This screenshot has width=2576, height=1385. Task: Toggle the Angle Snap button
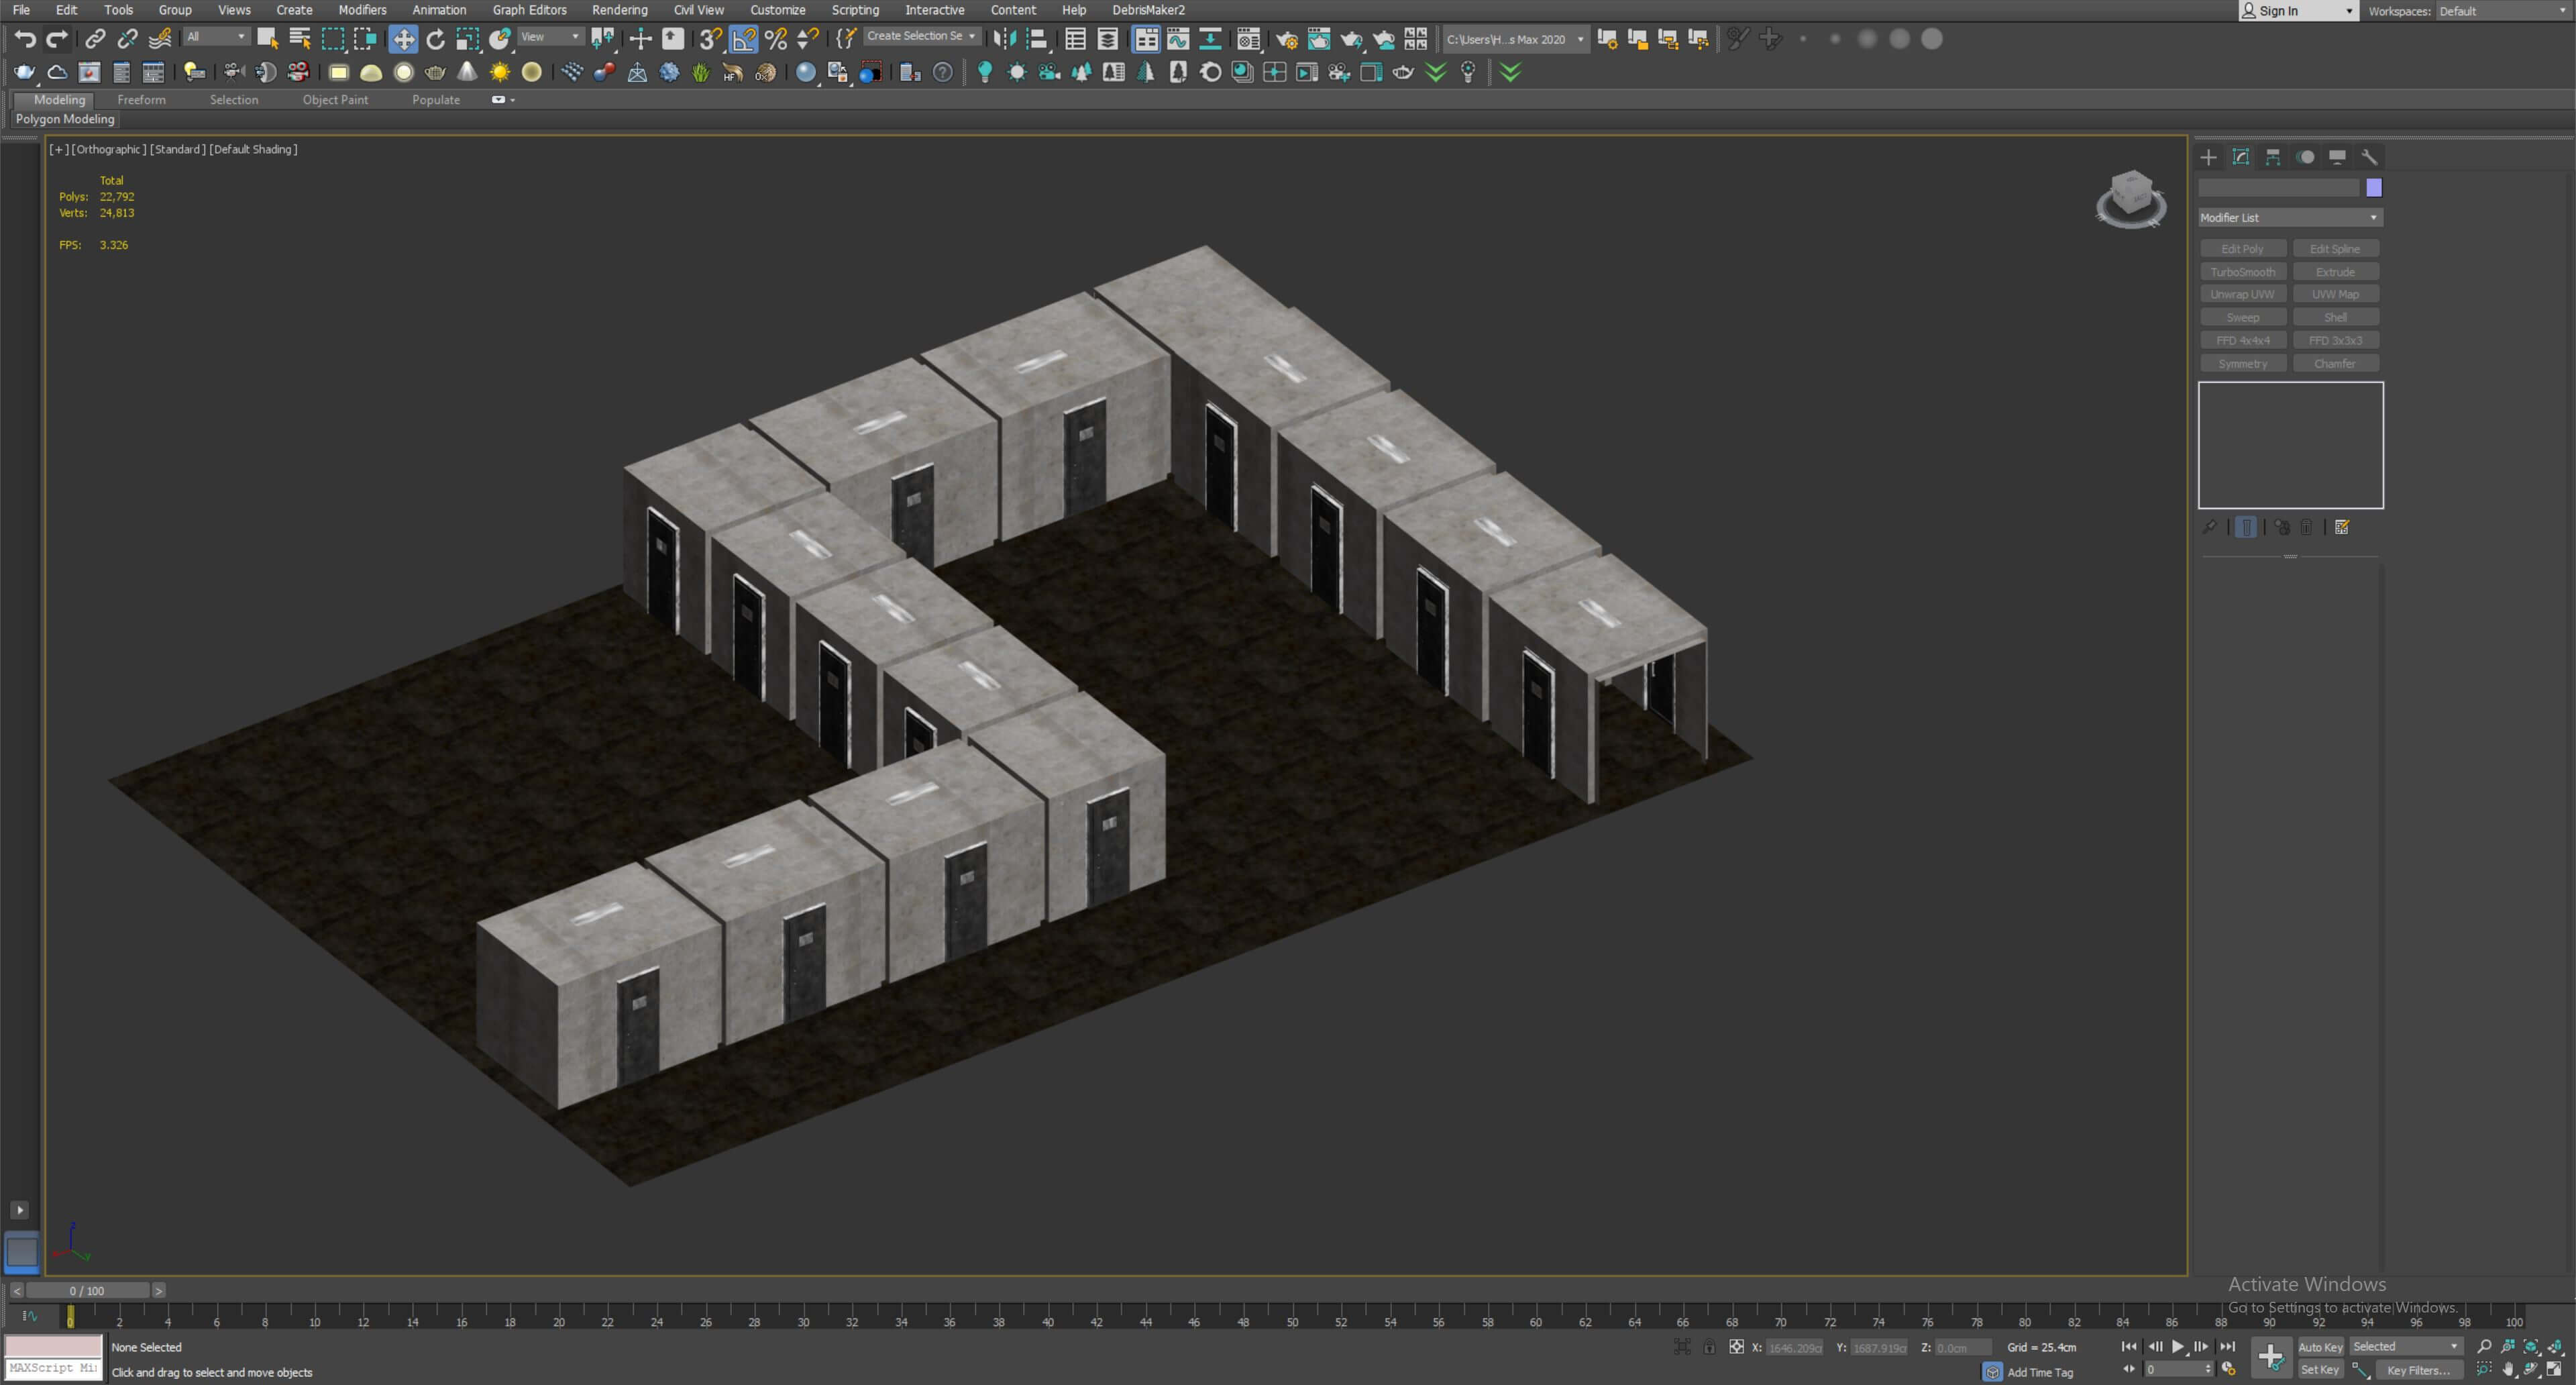(x=744, y=39)
